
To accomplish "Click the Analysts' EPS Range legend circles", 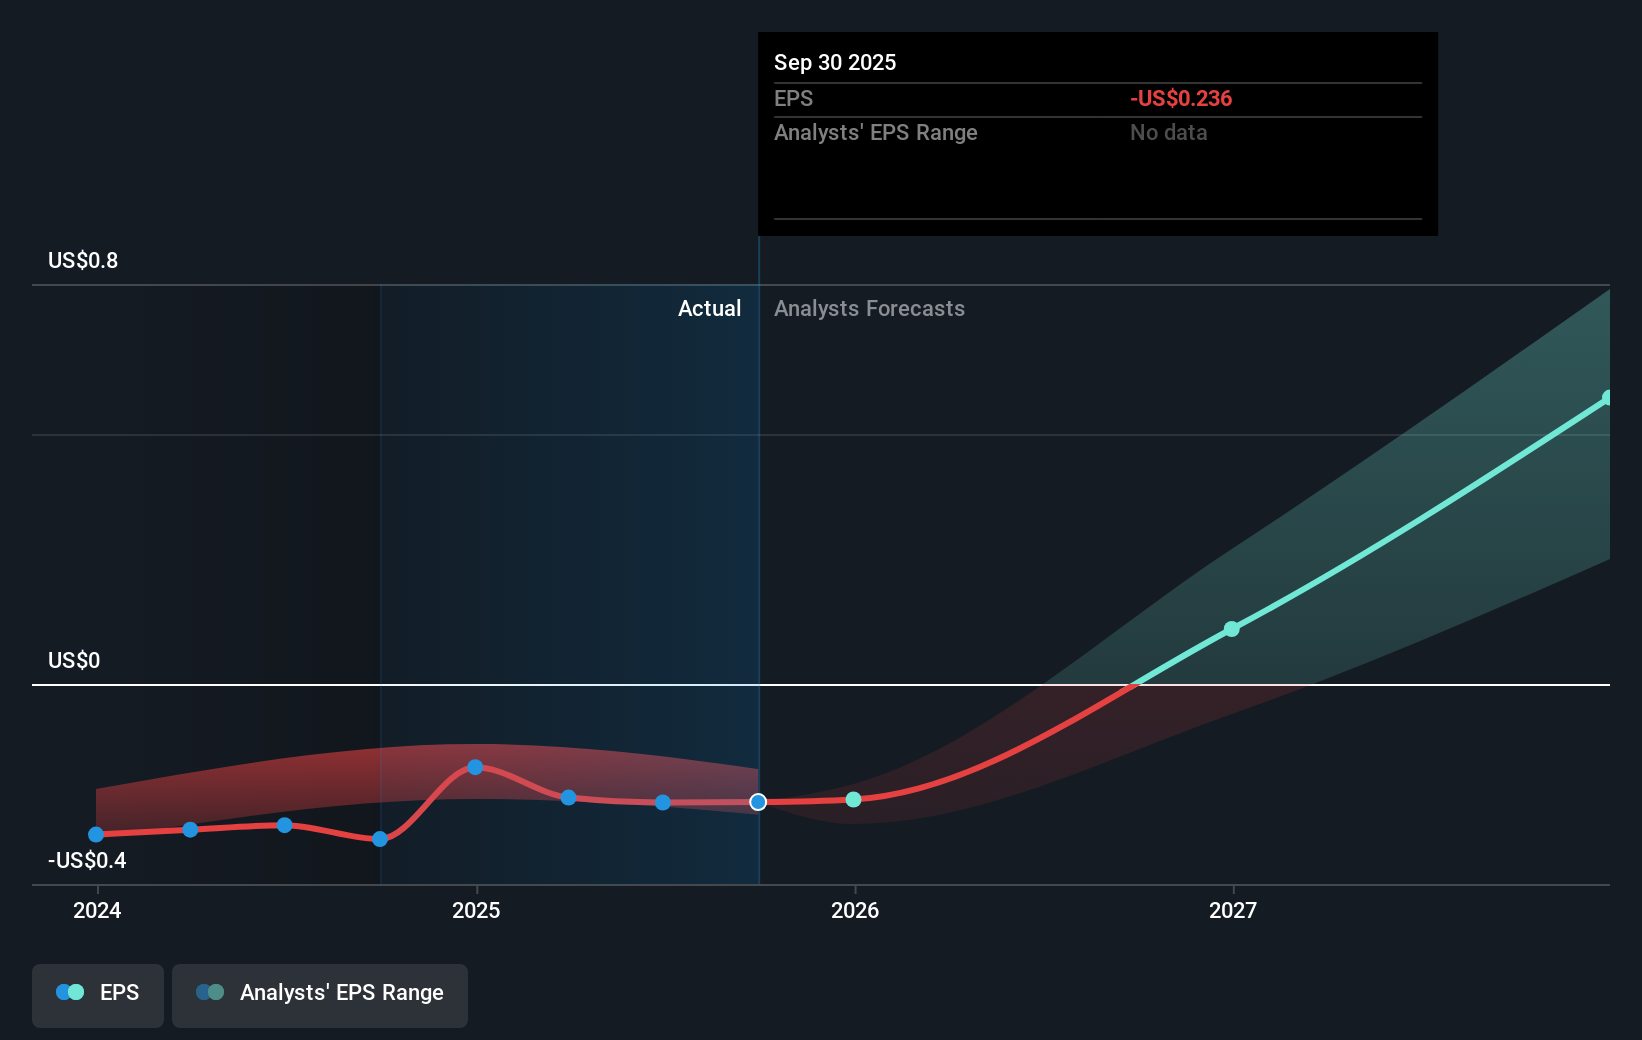I will [208, 991].
